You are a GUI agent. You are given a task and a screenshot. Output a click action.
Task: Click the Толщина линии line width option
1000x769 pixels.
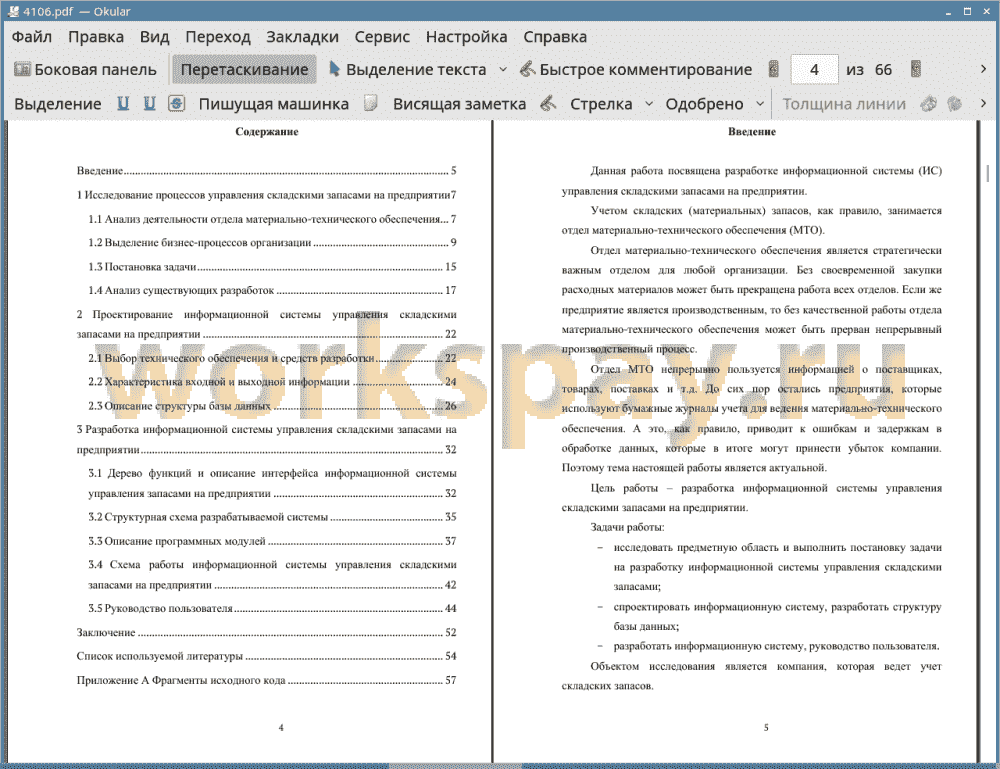point(844,104)
